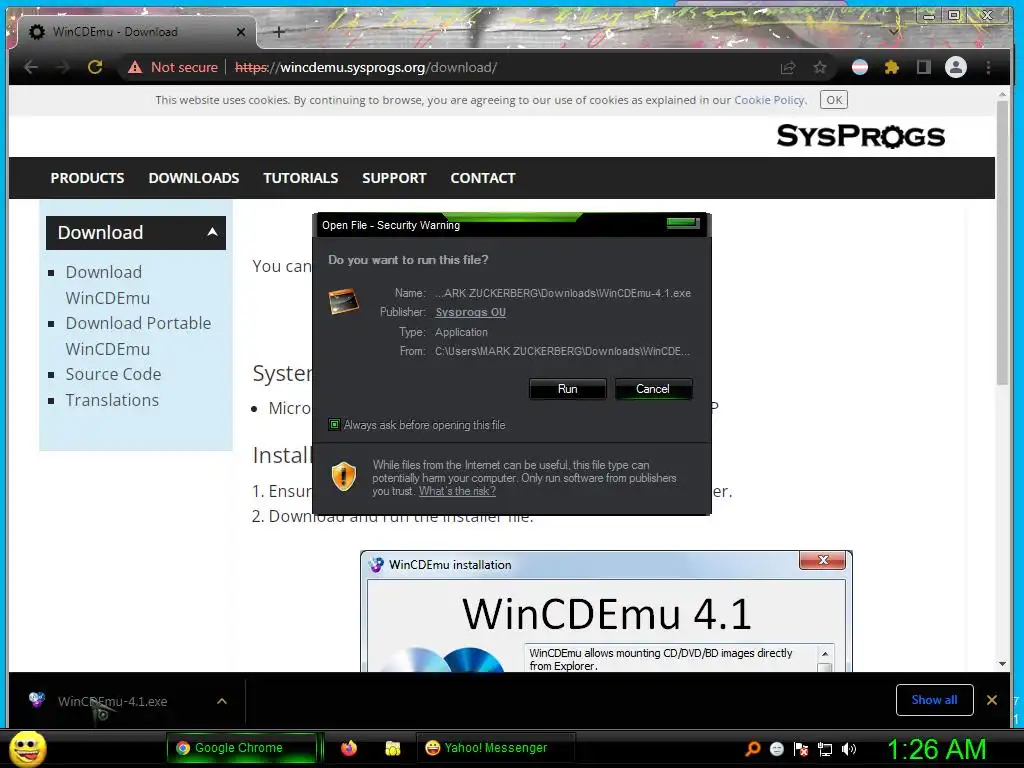This screenshot has width=1024, height=768.
Task: Click the magnifier icon in system tray
Action: [x=752, y=749]
